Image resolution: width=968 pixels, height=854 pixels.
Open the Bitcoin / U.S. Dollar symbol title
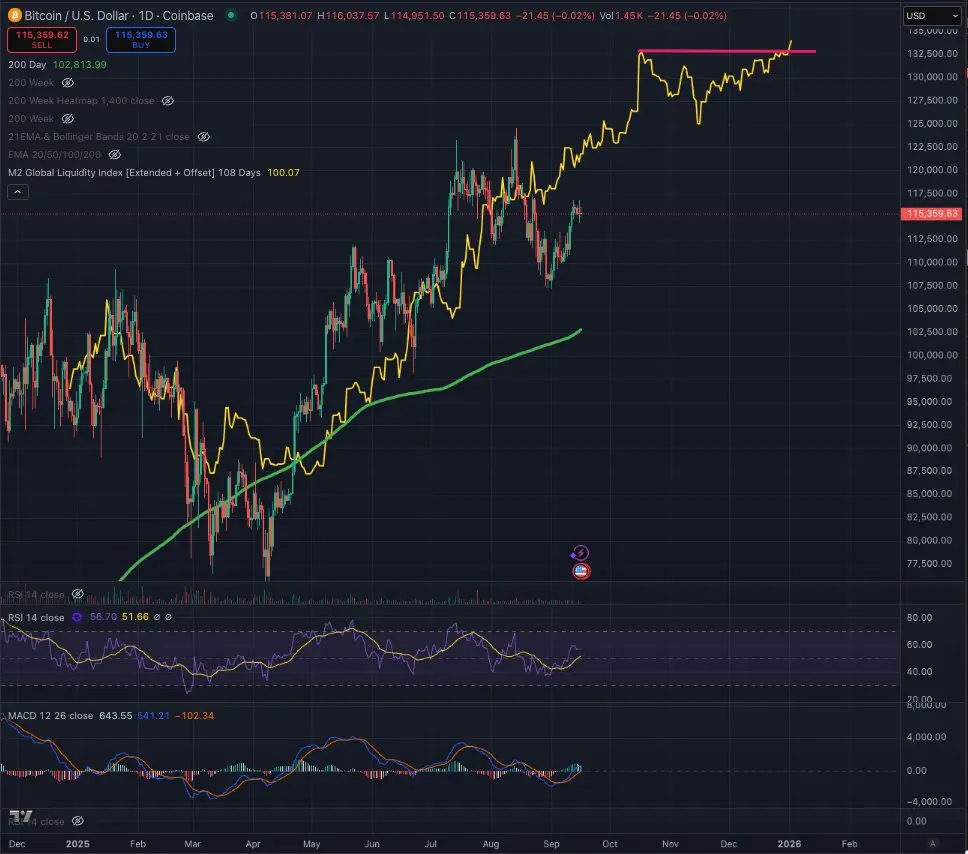119,15
